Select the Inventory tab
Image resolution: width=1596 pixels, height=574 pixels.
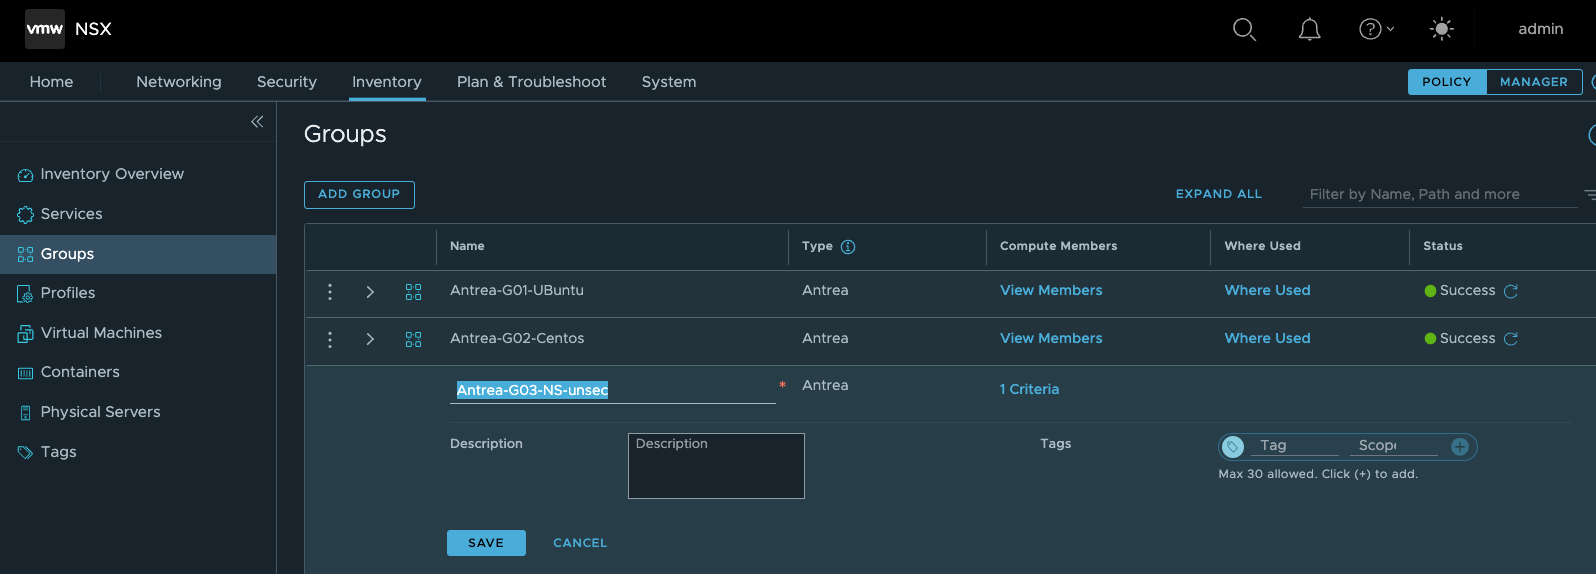387,82
